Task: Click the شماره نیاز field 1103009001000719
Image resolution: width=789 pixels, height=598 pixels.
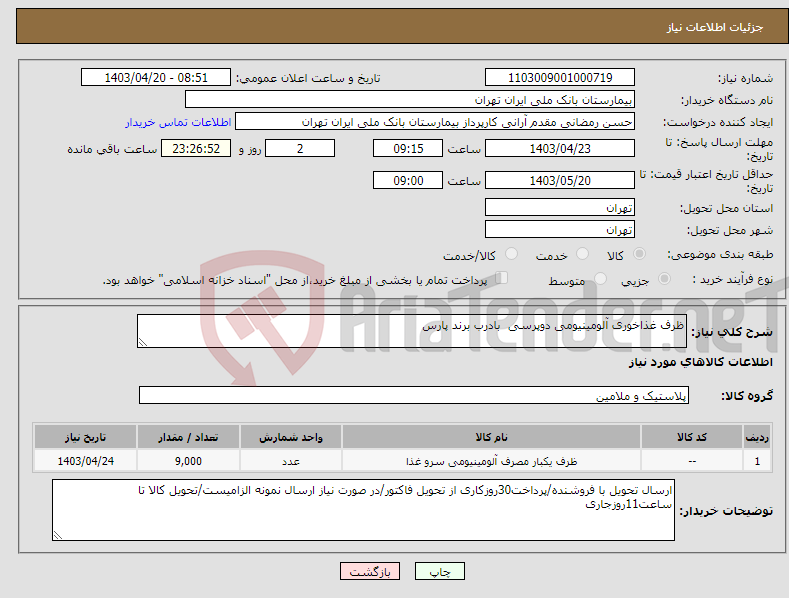Action: (560, 78)
